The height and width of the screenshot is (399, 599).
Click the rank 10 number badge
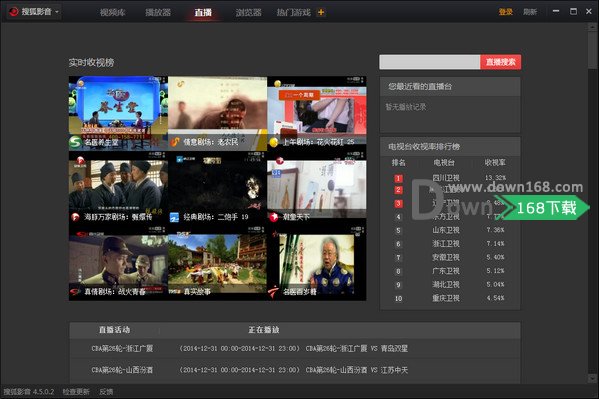398,298
